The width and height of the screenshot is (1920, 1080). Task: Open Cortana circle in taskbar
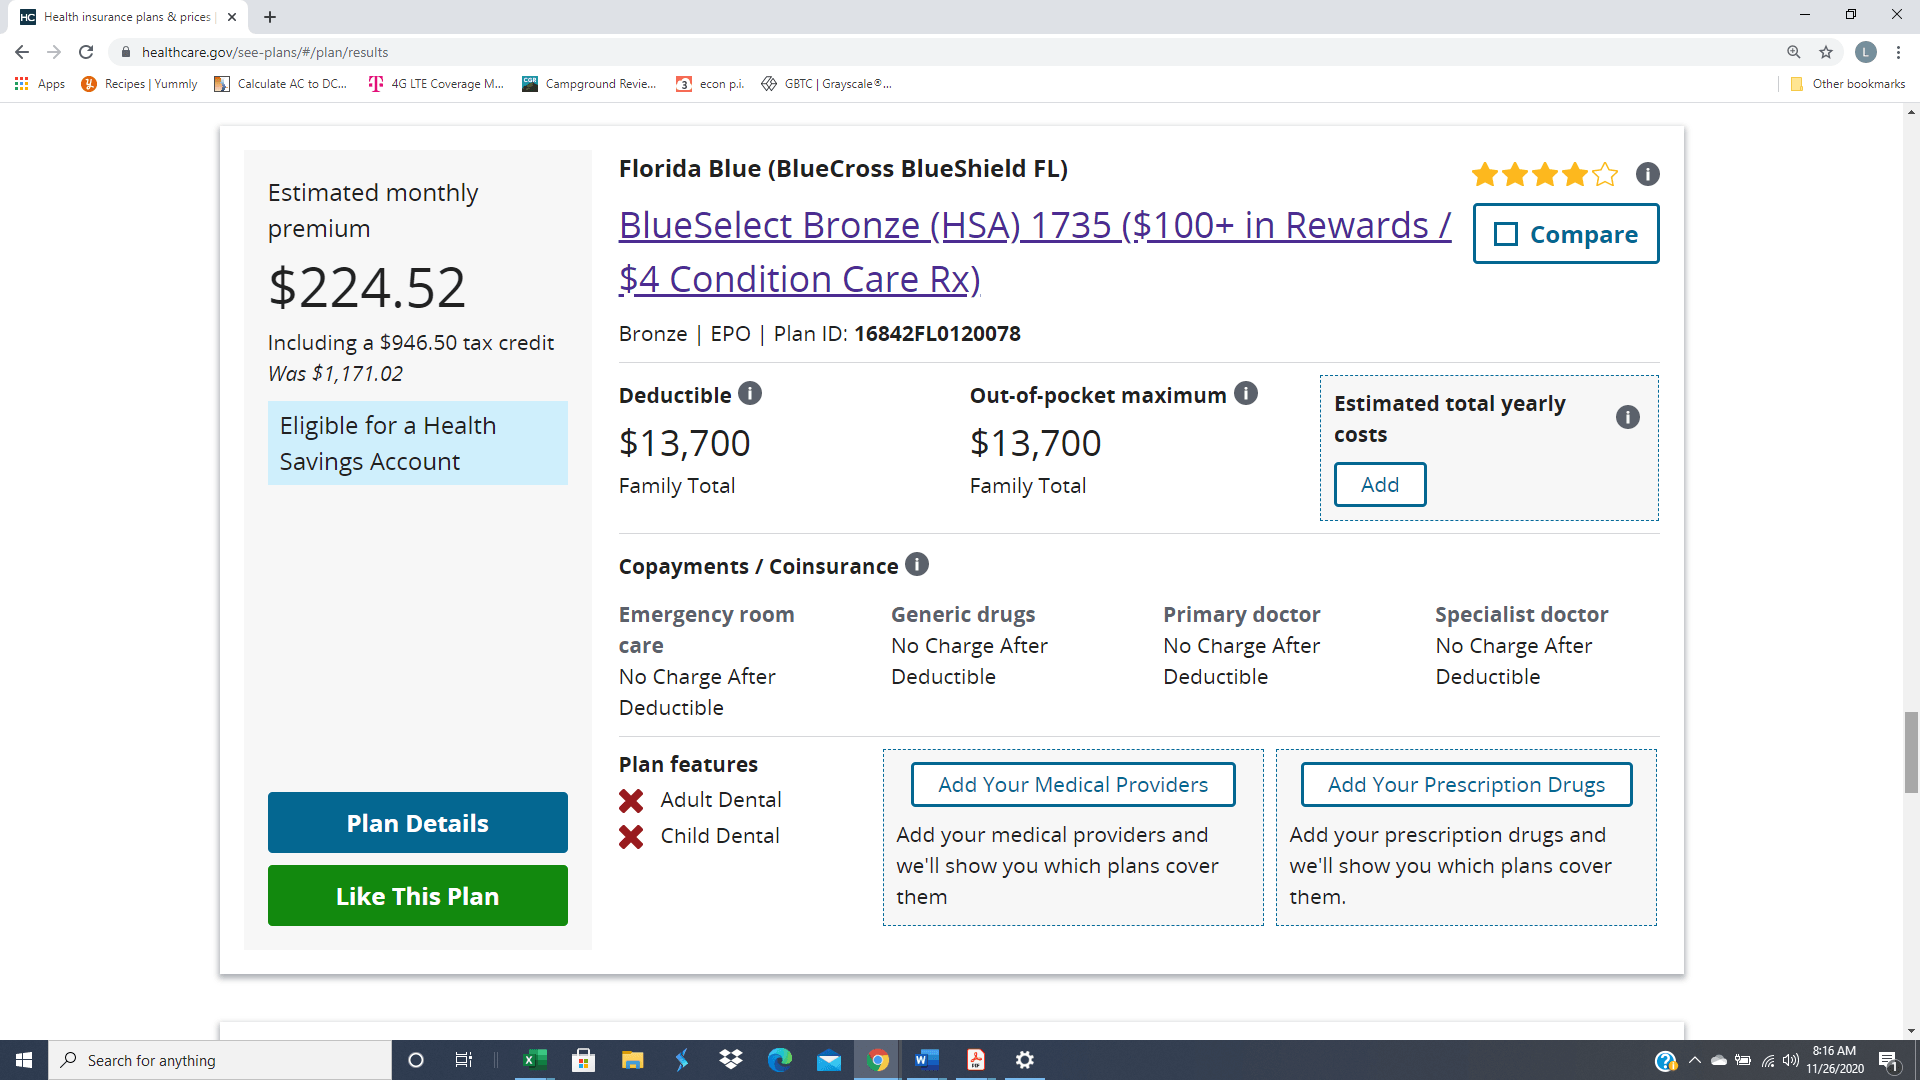(416, 1060)
